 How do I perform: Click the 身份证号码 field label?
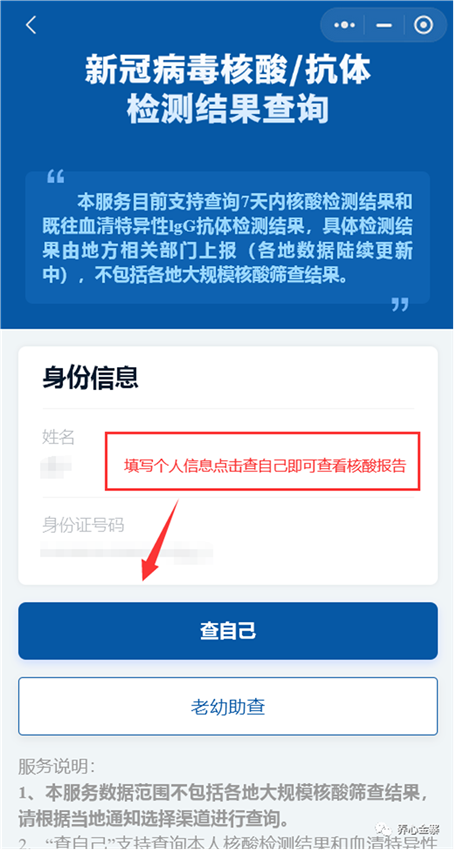pyautogui.click(x=83, y=525)
